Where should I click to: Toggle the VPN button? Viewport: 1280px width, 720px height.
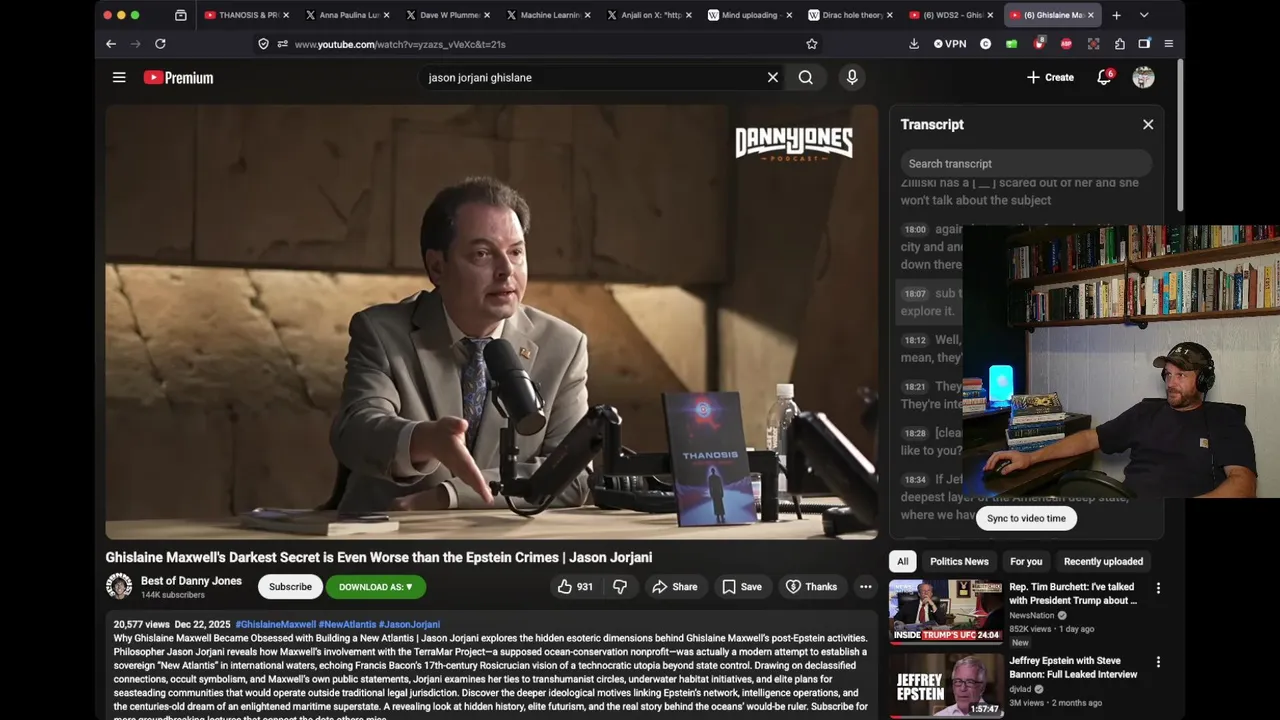click(950, 44)
